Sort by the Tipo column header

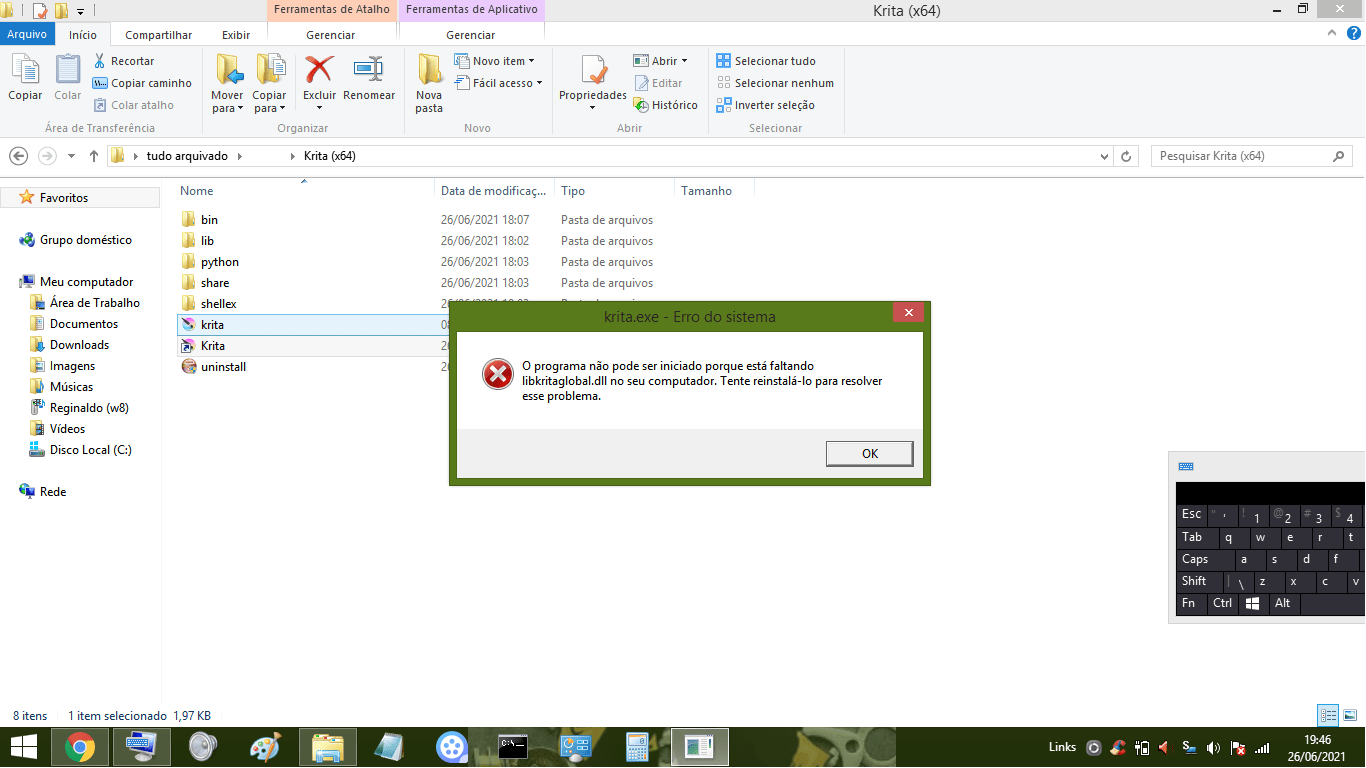pos(615,191)
